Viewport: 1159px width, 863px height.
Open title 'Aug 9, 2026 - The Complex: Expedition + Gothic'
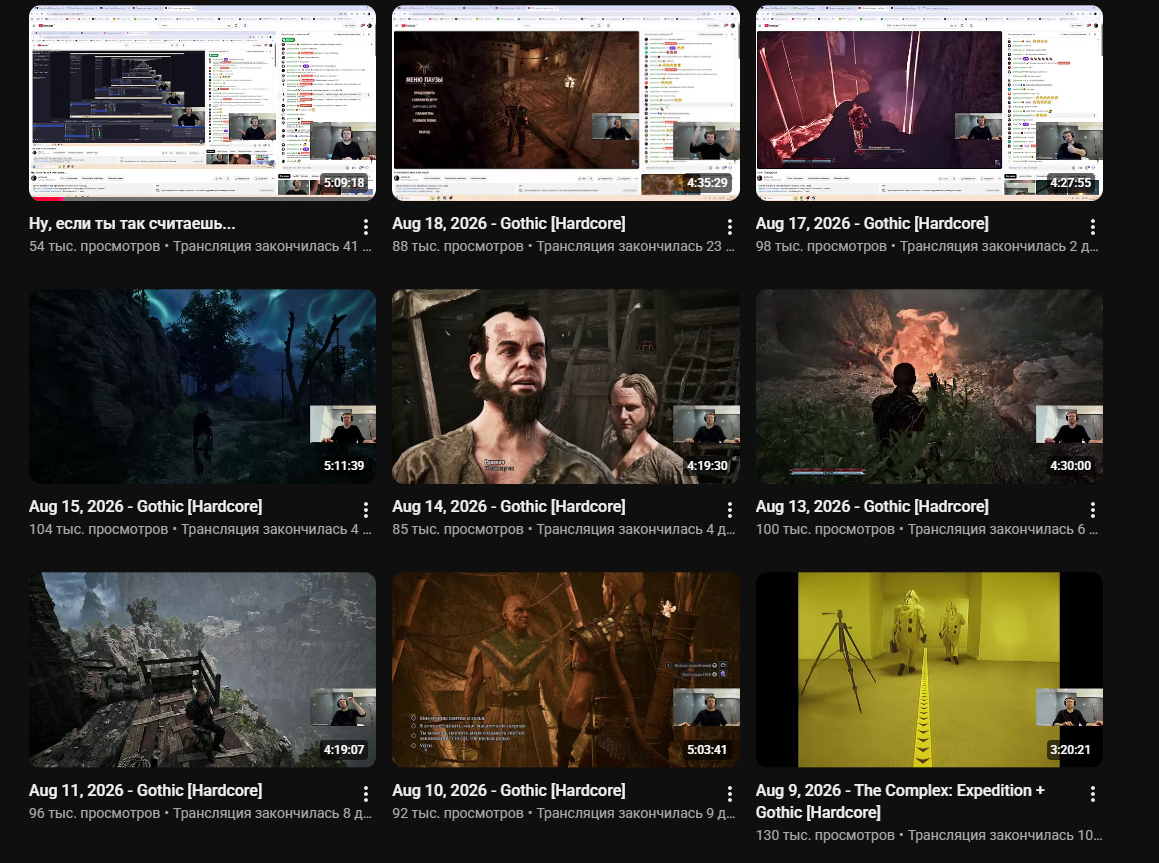pyautogui.click(x=900, y=802)
